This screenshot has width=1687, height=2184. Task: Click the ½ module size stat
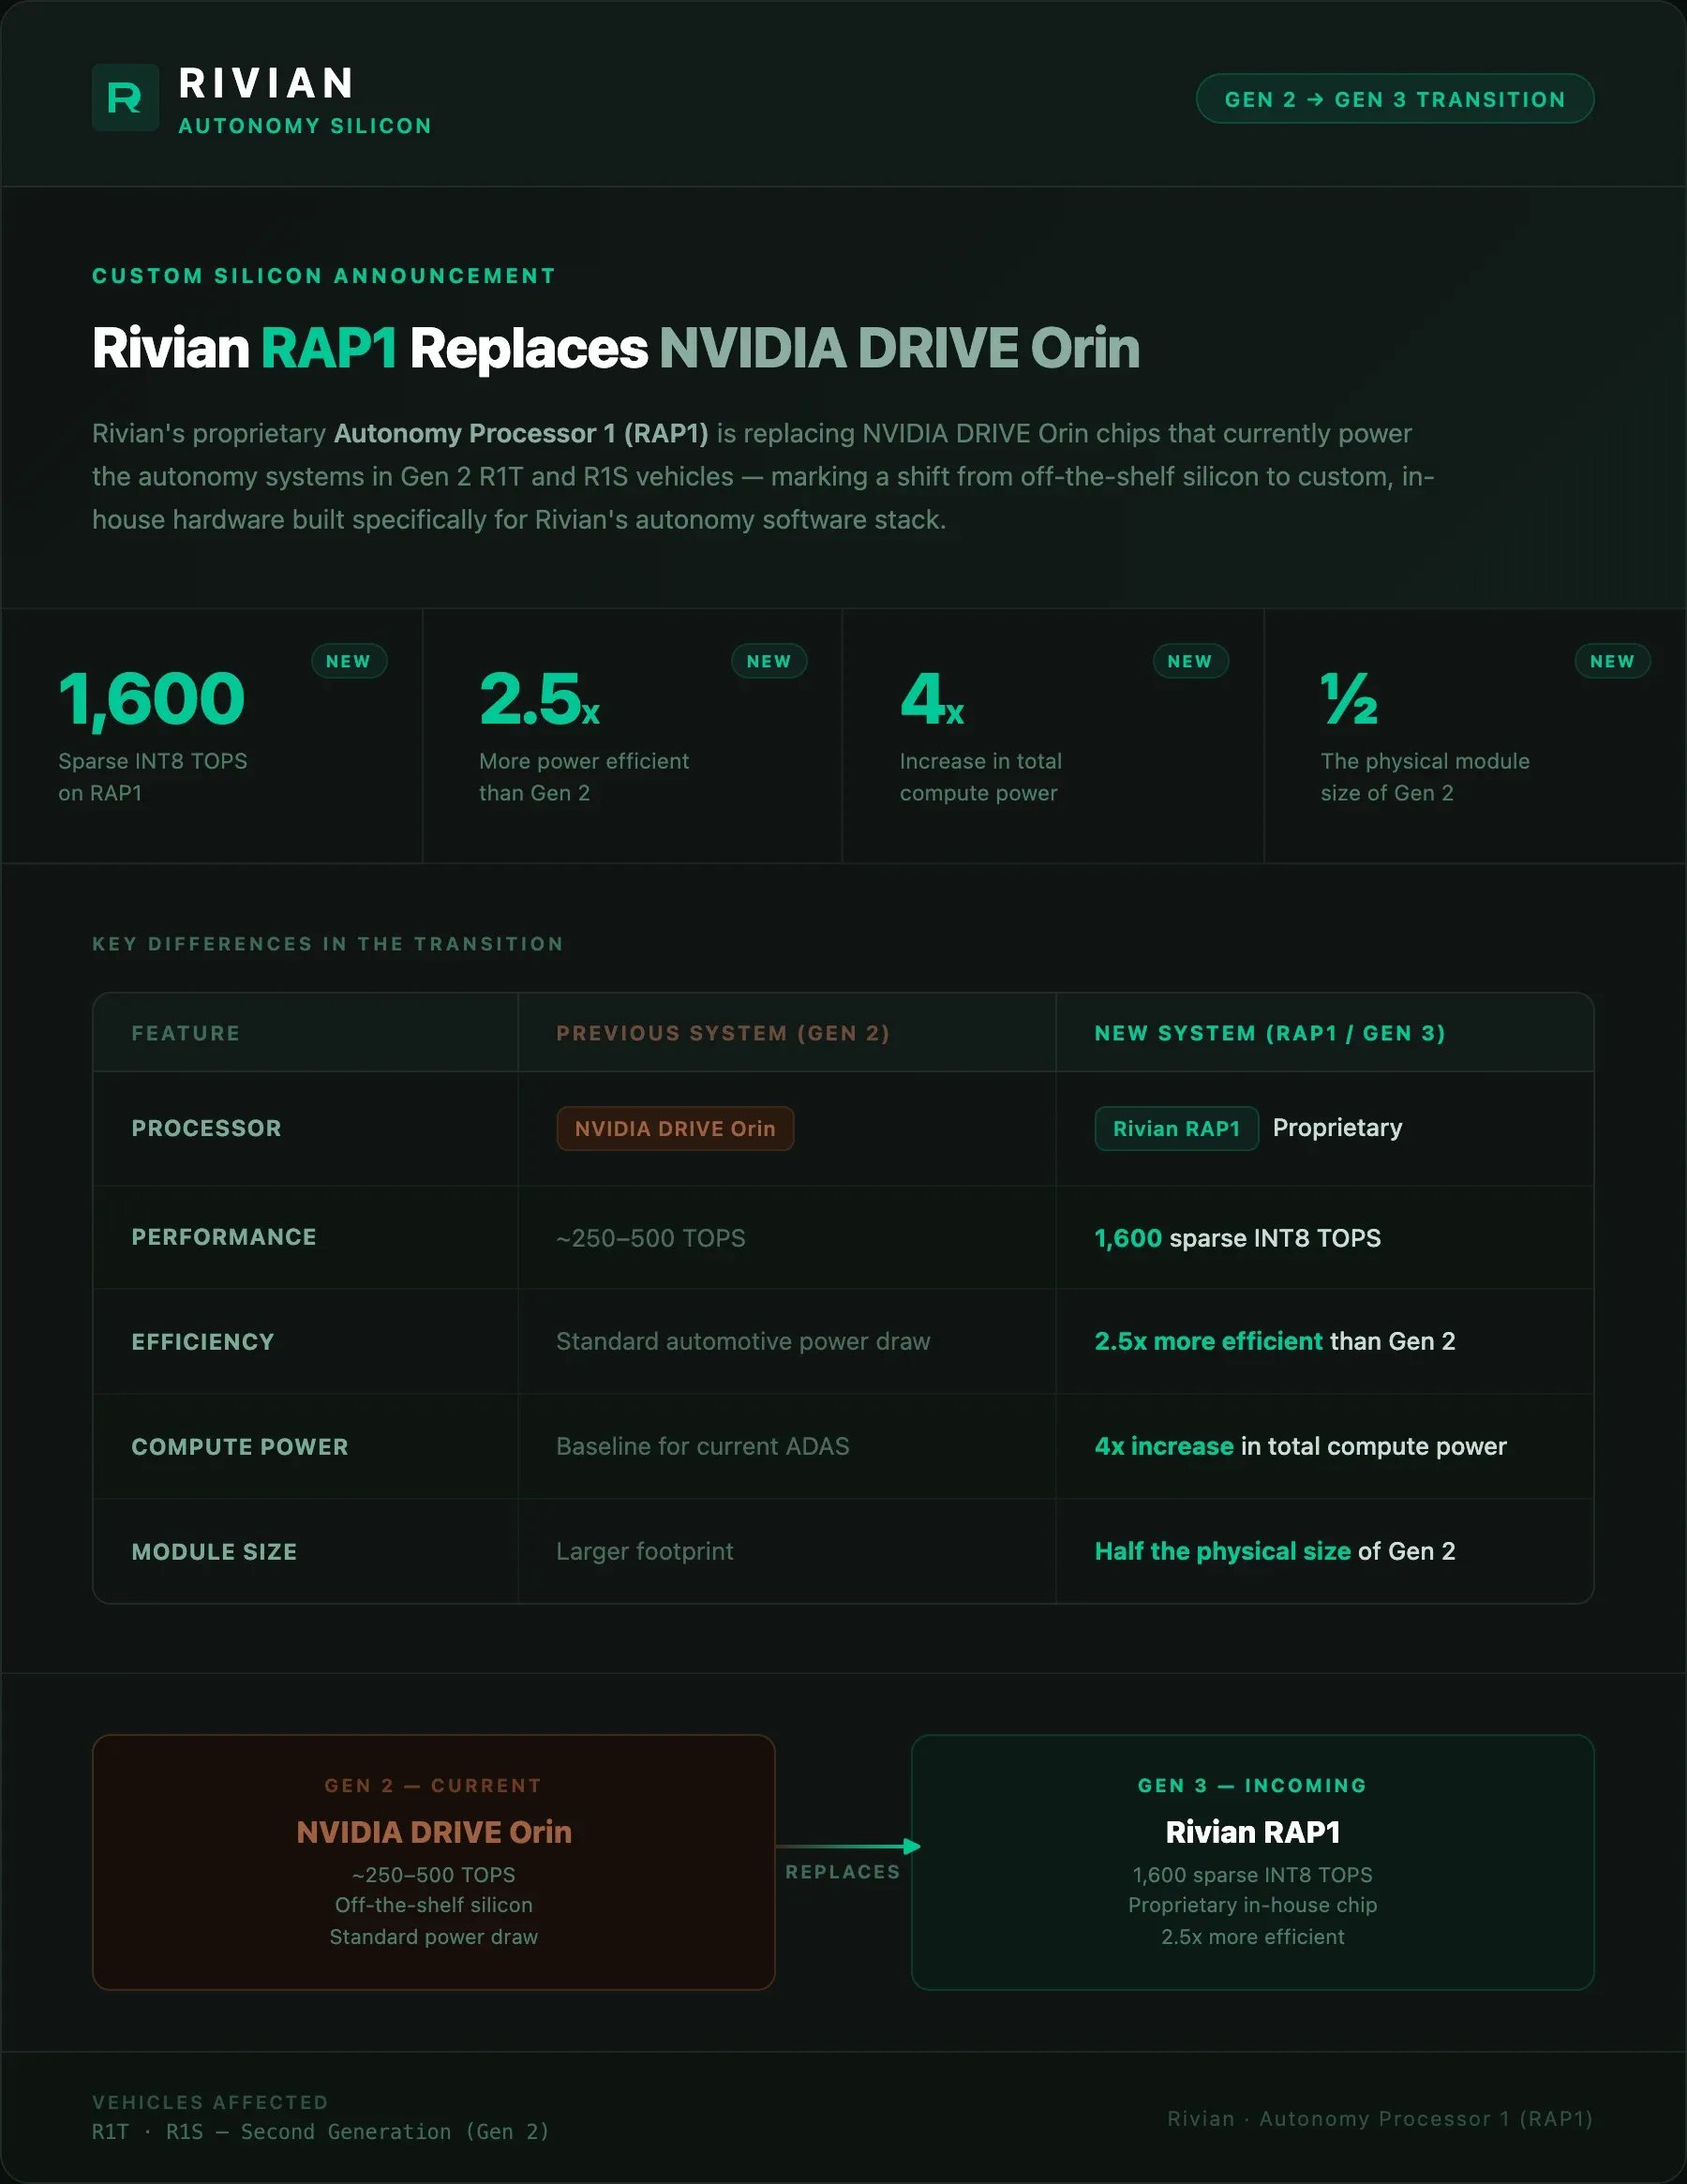(1425, 735)
